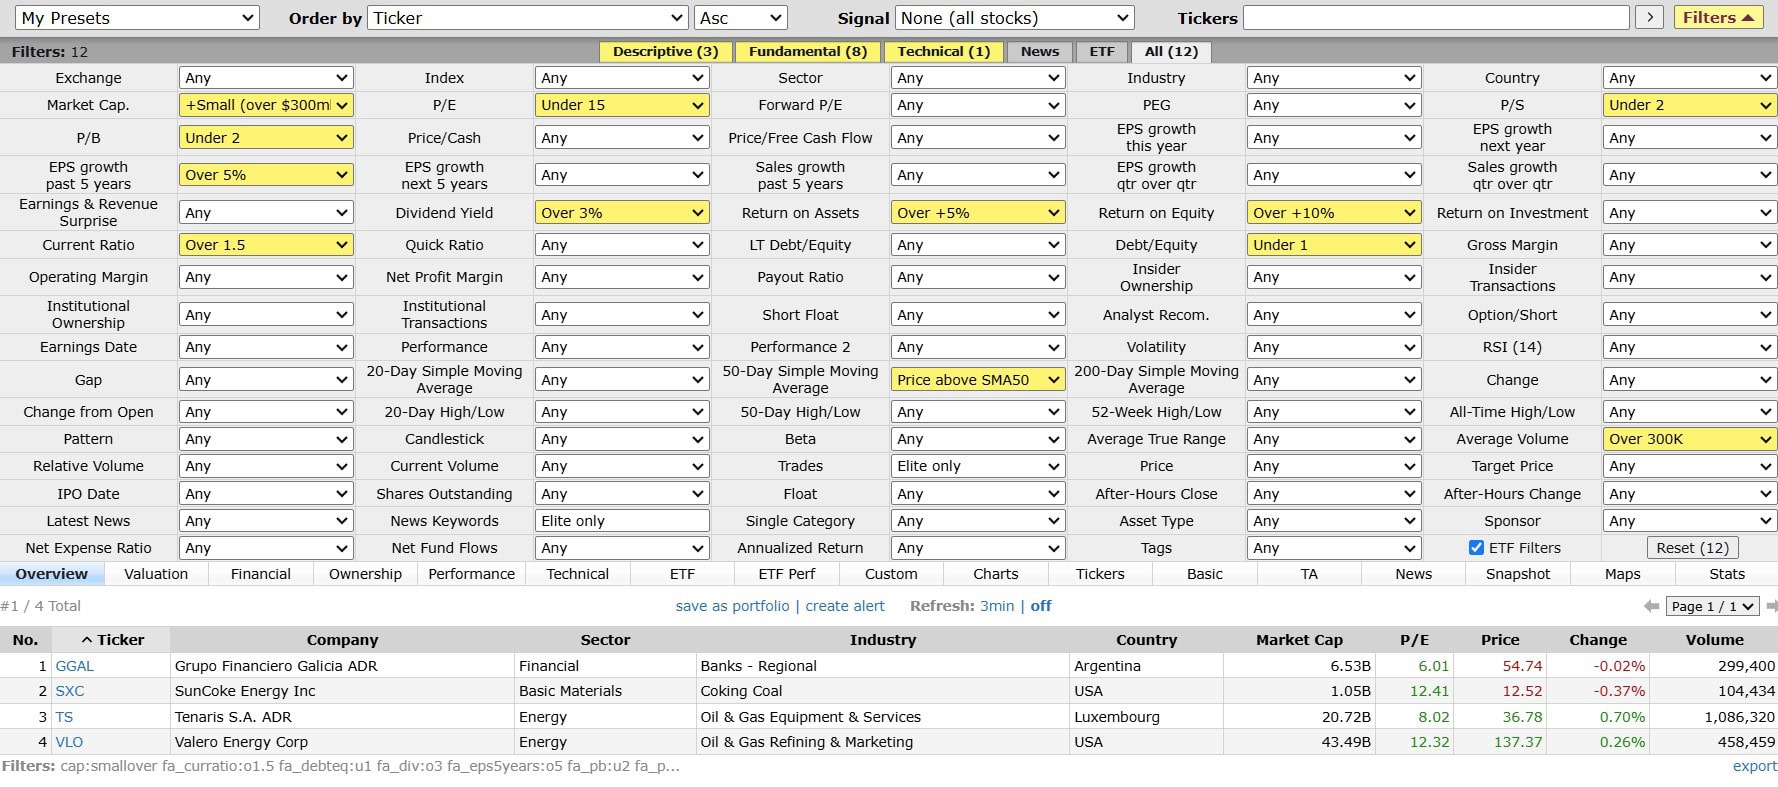This screenshot has width=1778, height=787.
Task: Turn auto refresh off
Action: click(x=1041, y=606)
